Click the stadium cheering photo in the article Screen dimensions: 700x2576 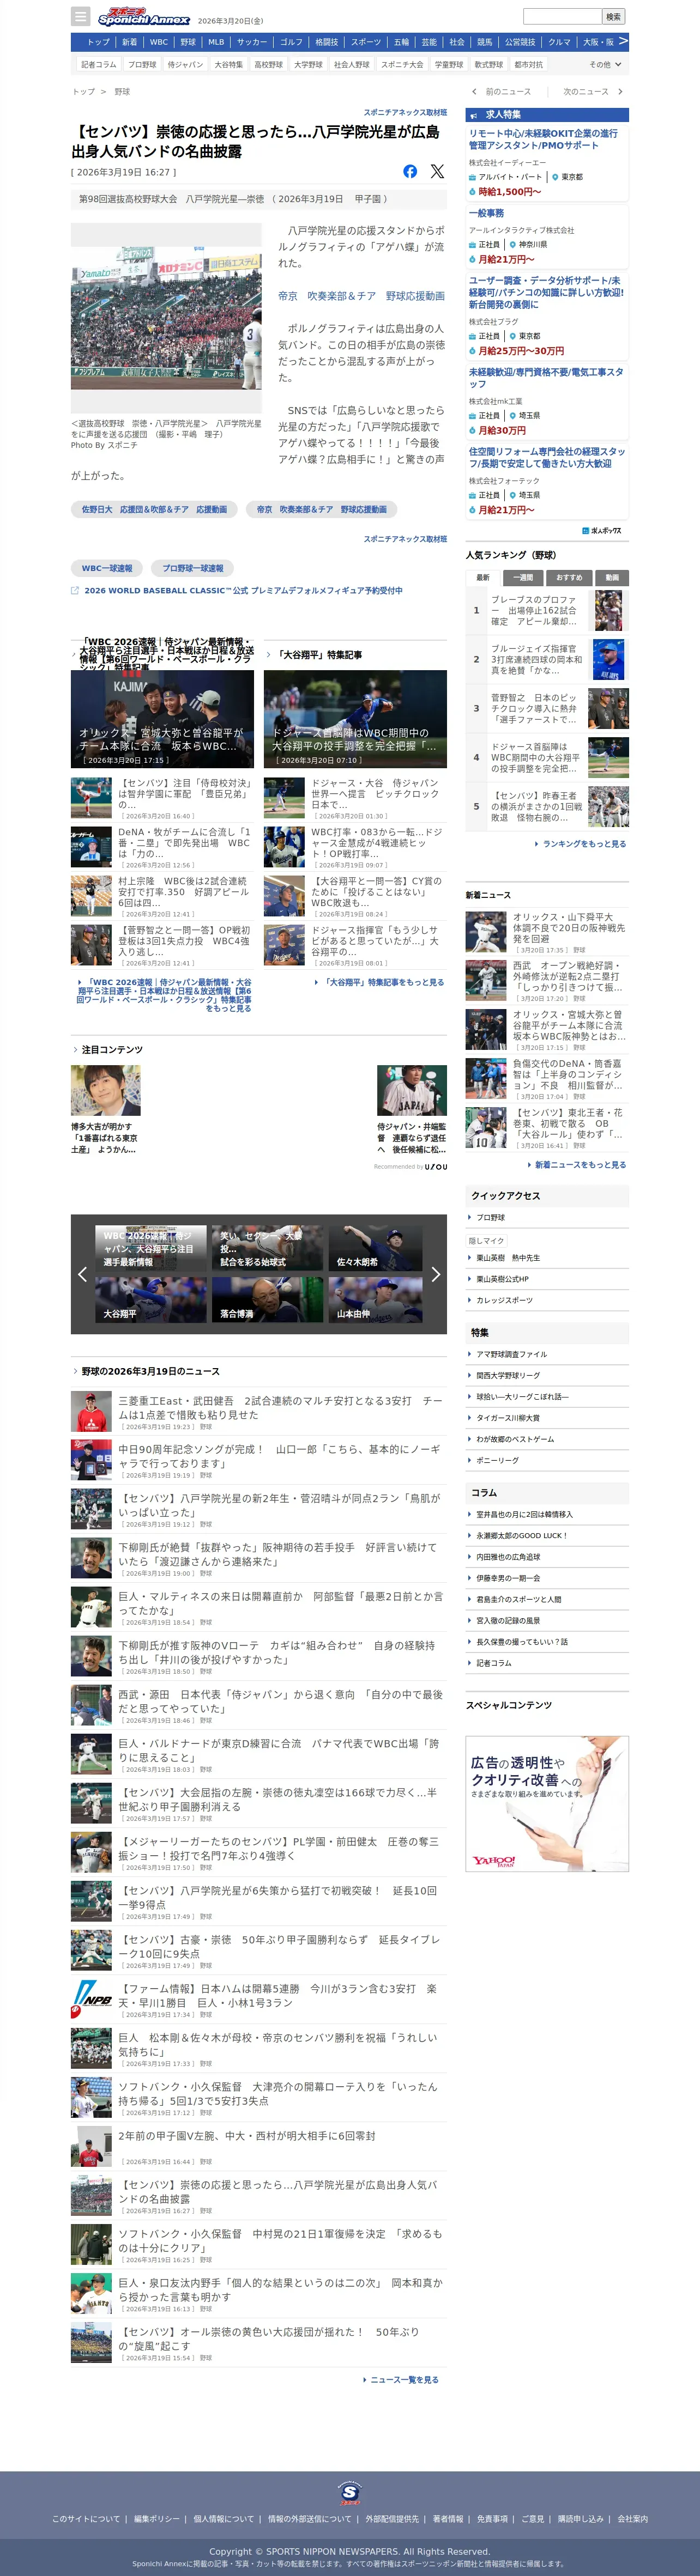(166, 318)
